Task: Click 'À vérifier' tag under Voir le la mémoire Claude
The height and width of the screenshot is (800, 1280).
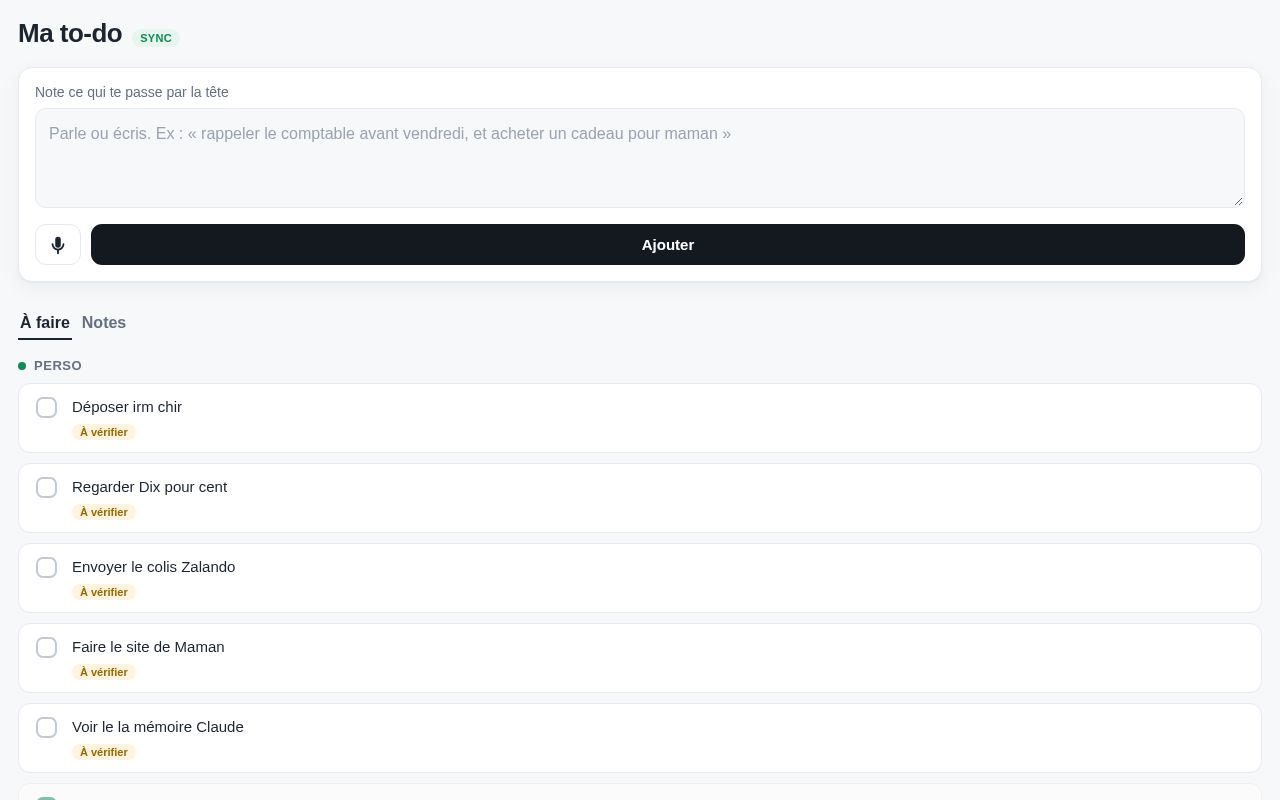Action: pyautogui.click(x=104, y=752)
